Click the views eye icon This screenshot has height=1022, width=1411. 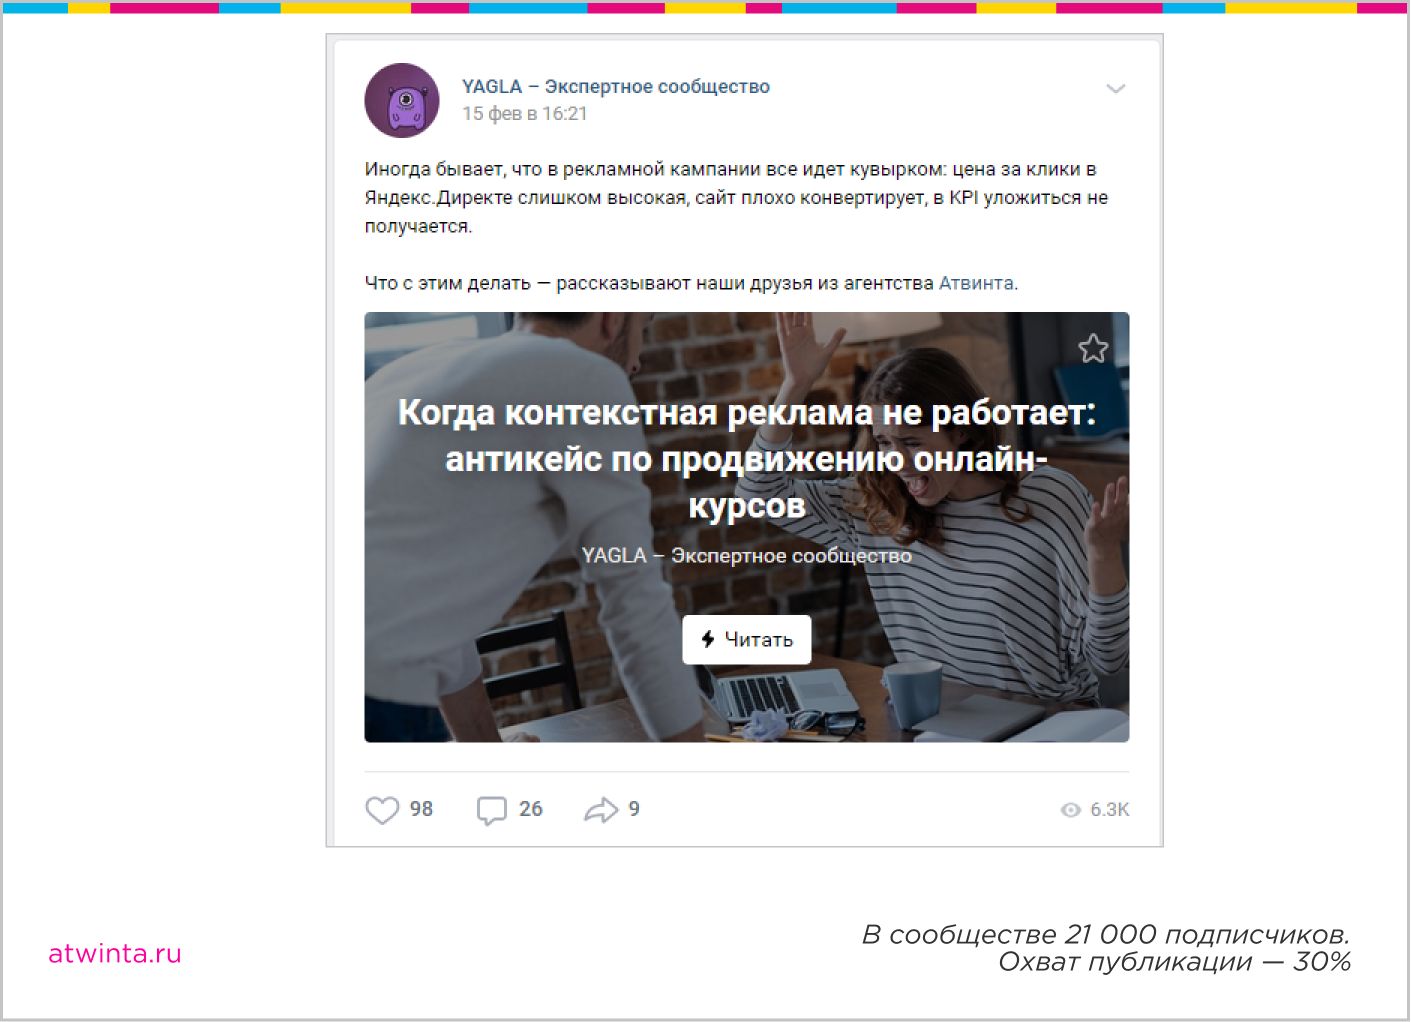pyautogui.click(x=1070, y=810)
